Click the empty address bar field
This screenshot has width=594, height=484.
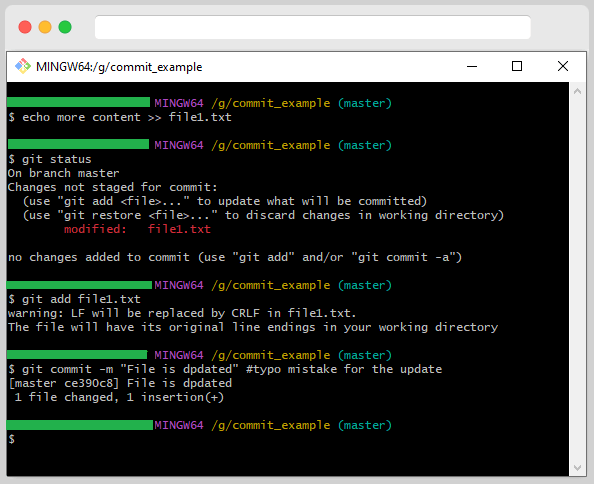pos(313,27)
